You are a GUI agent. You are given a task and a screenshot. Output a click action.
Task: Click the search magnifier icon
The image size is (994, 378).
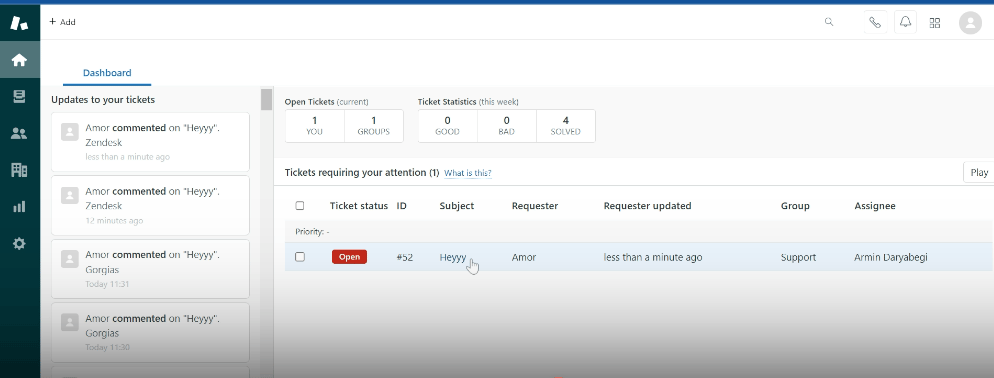[x=829, y=22]
